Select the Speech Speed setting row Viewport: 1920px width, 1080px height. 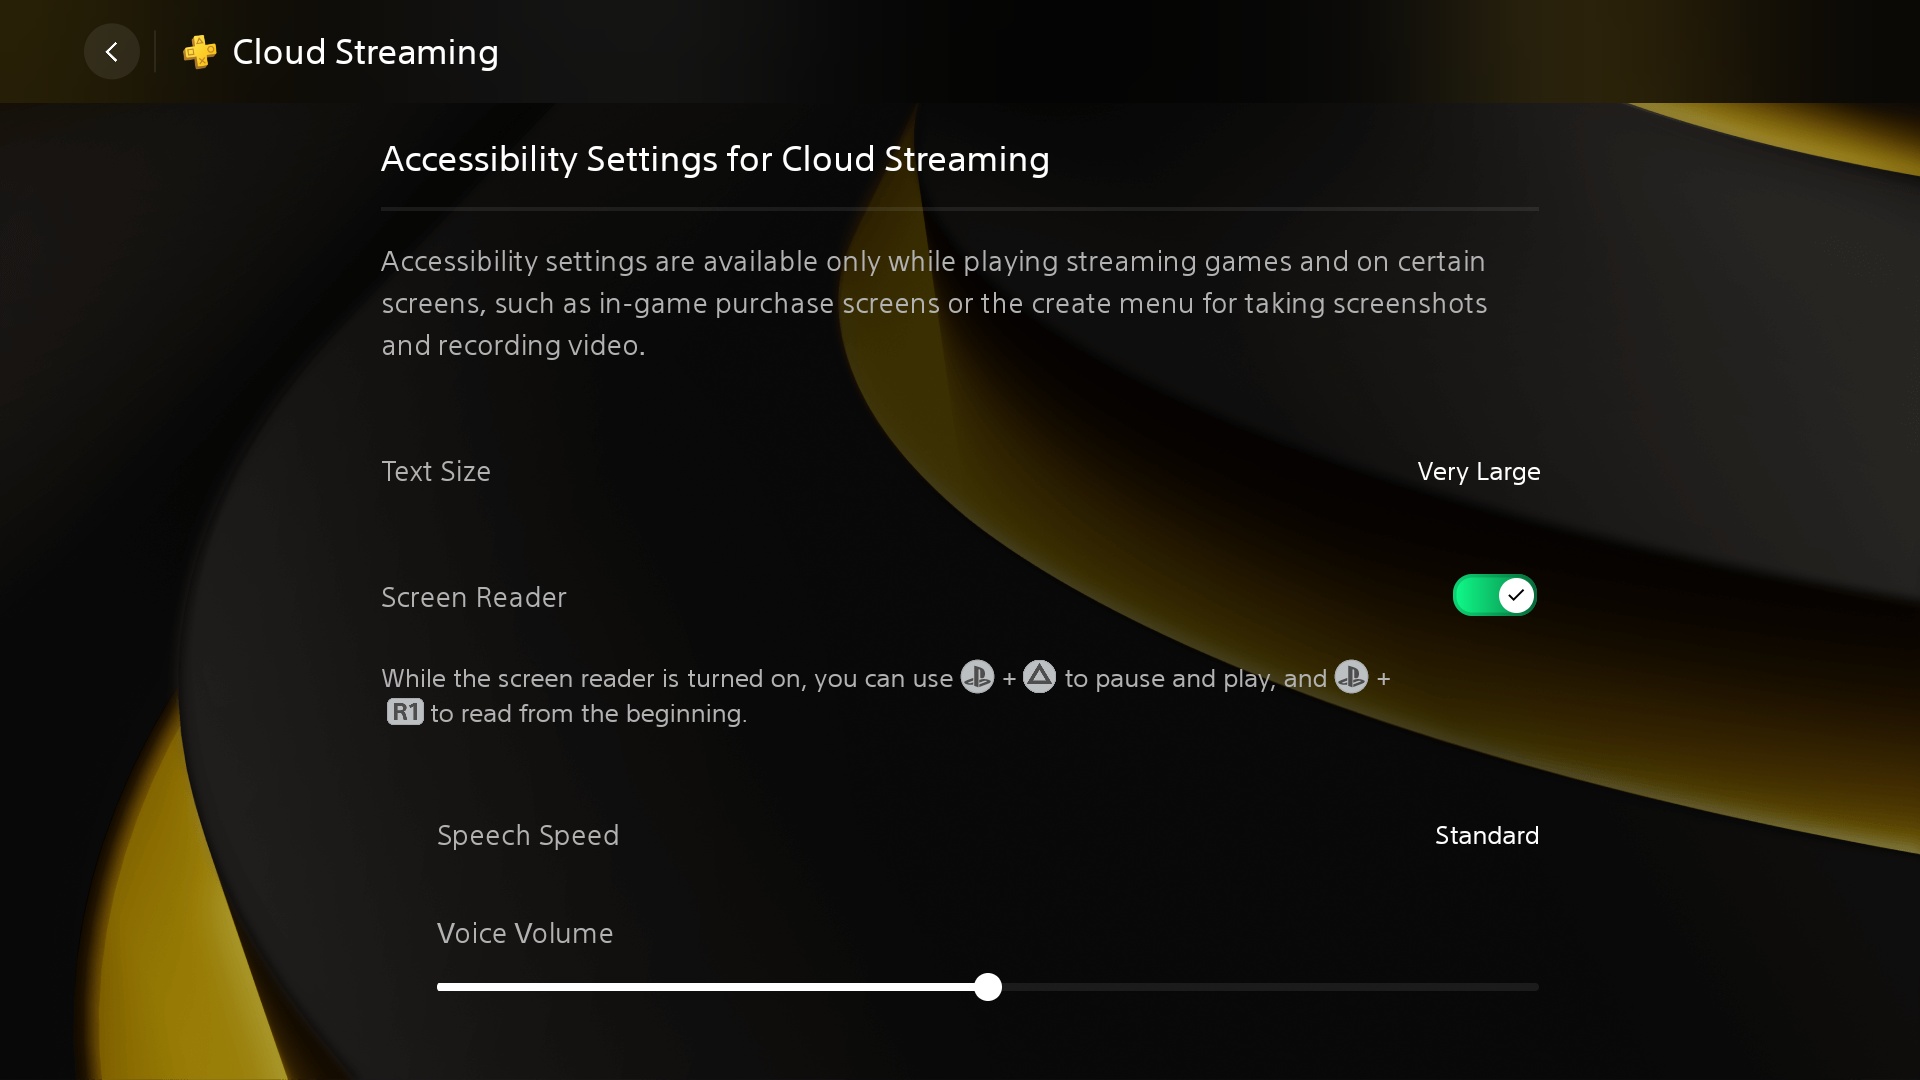528,836
